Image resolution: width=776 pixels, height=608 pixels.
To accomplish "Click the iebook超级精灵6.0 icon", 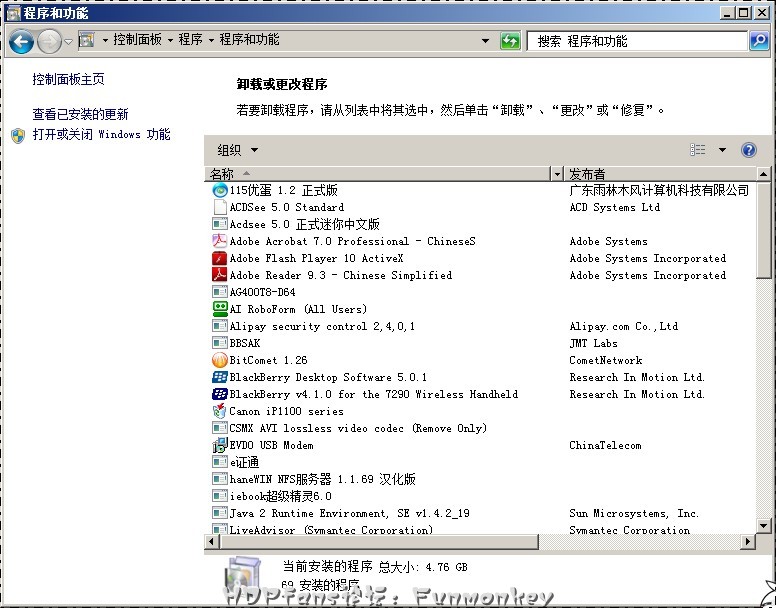I will pyautogui.click(x=220, y=496).
